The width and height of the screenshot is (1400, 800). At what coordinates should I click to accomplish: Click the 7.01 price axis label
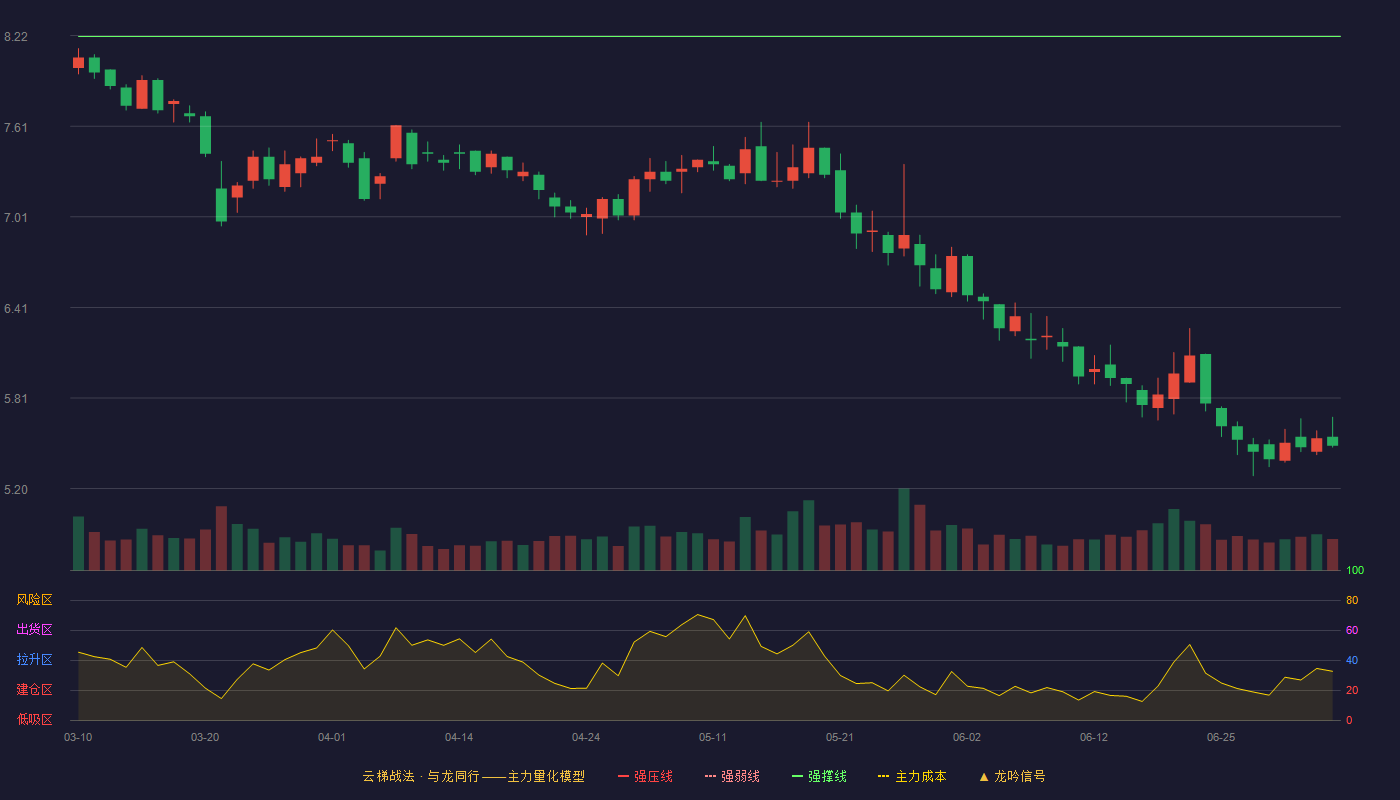[x=16, y=218]
